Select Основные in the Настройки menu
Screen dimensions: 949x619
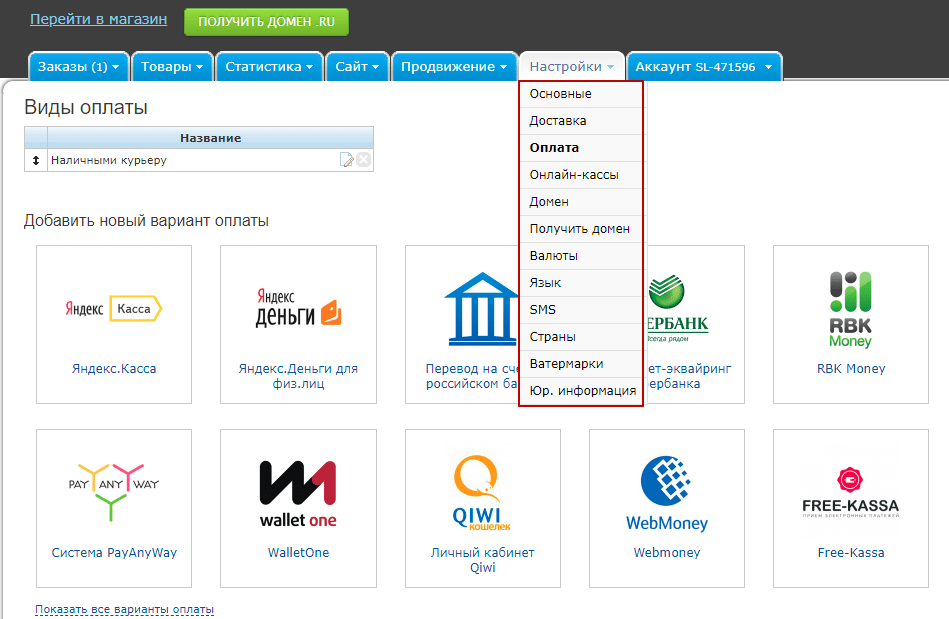point(581,94)
